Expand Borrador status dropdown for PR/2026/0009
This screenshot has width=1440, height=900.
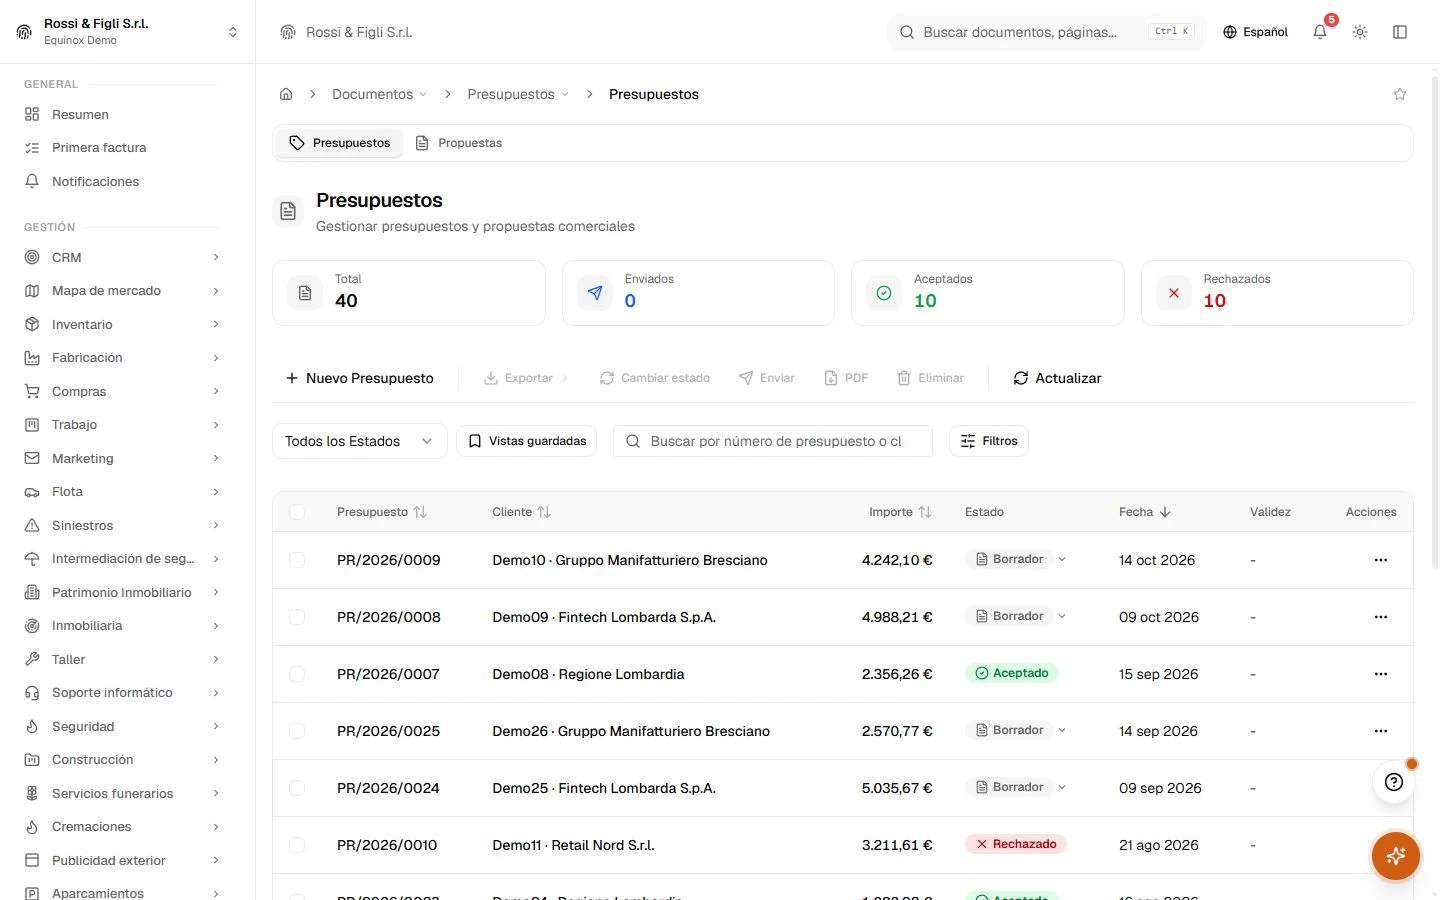tap(1062, 559)
